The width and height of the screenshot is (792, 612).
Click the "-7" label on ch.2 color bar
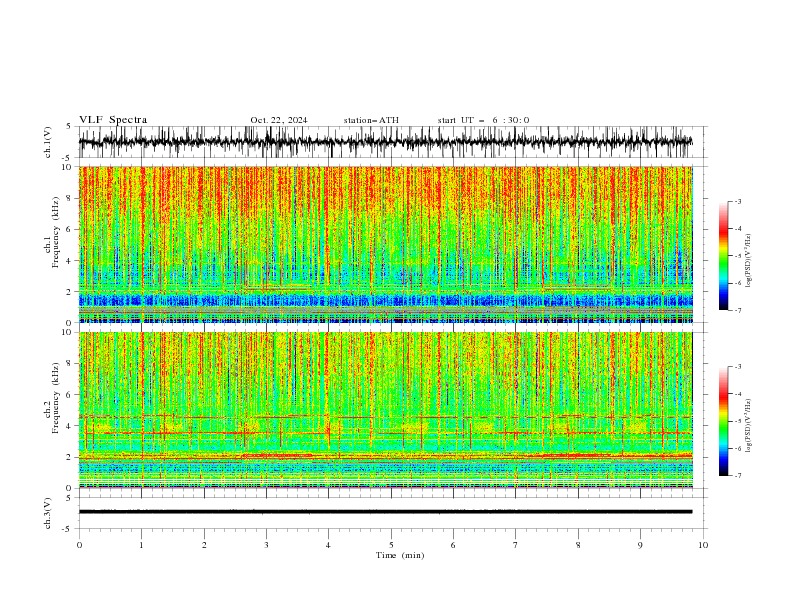737,475
